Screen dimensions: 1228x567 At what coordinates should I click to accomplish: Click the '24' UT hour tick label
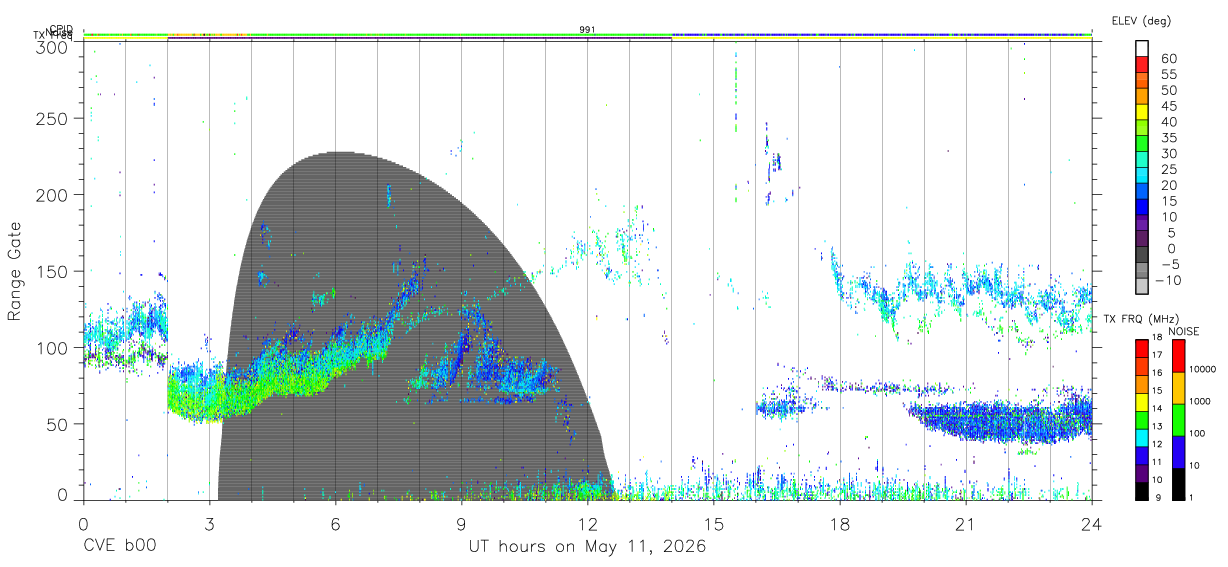coord(1091,523)
